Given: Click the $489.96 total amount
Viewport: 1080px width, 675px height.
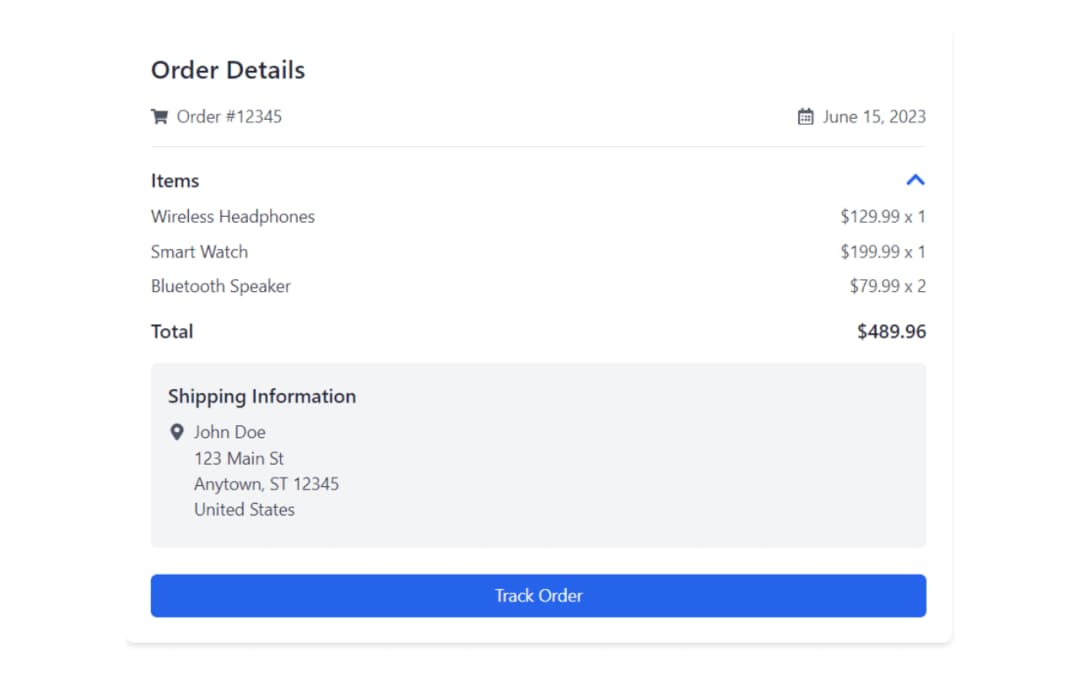Looking at the screenshot, I should coord(891,331).
